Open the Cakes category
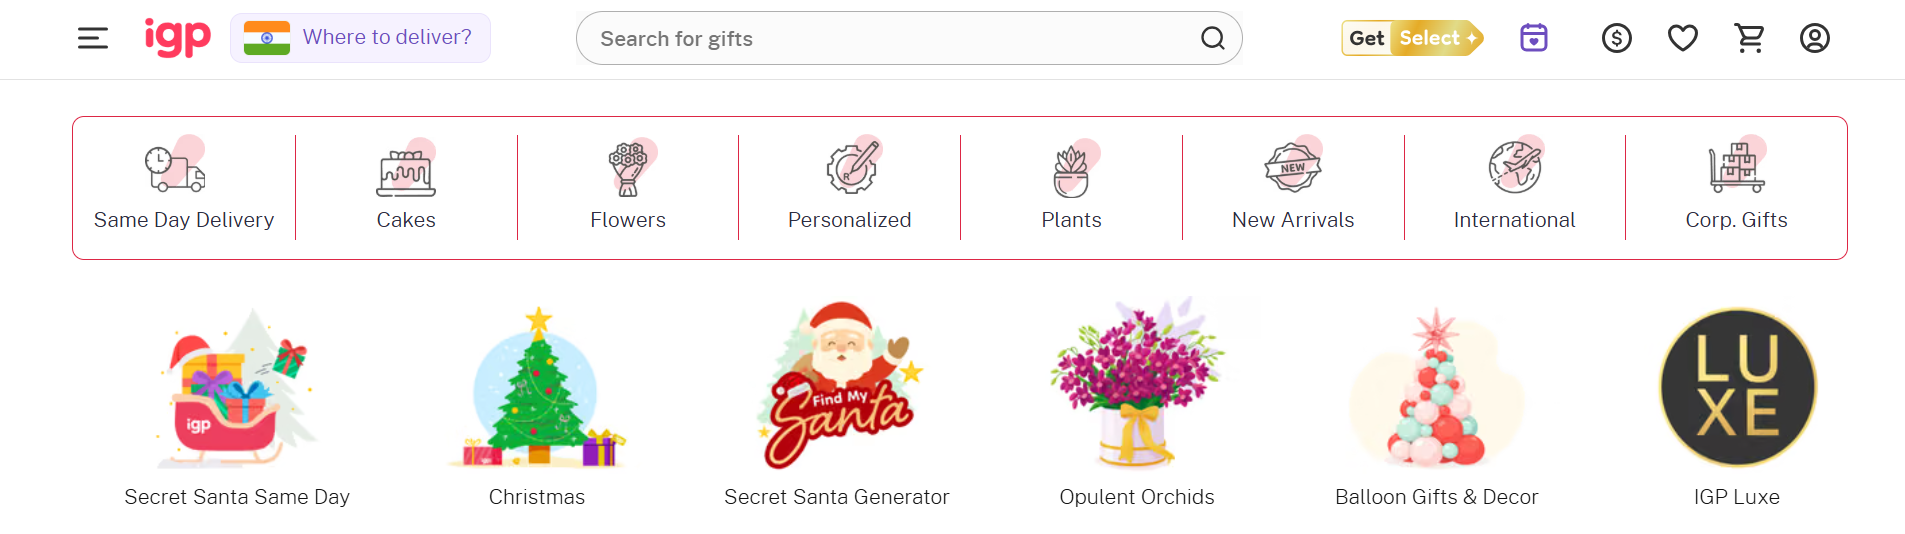This screenshot has height=534, width=1905. point(406,188)
